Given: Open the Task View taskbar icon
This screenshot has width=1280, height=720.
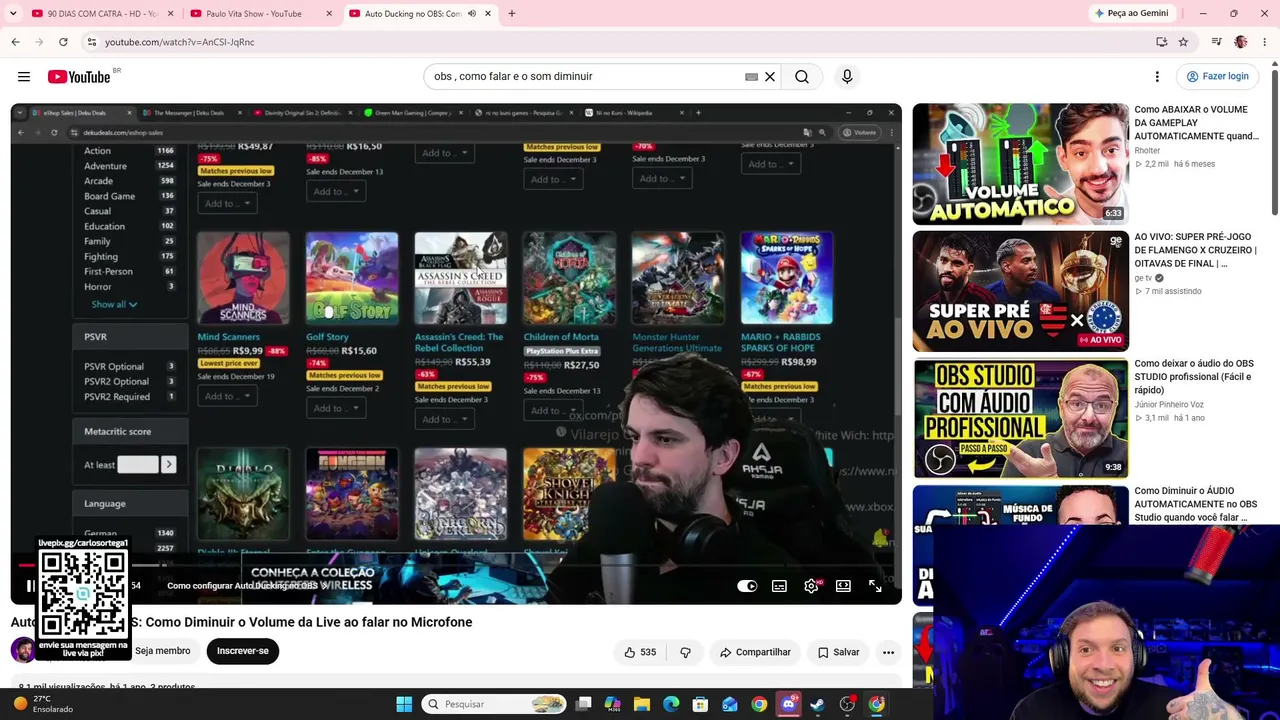Looking at the screenshot, I should 584,704.
